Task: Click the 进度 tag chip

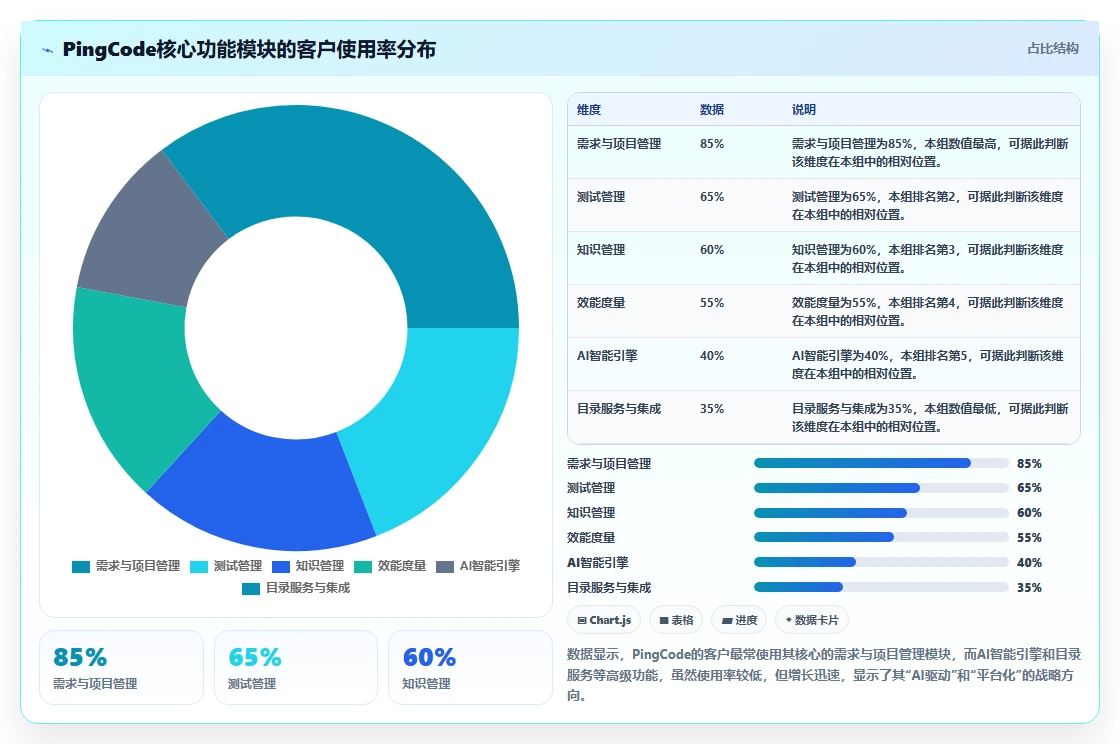Action: [739, 620]
